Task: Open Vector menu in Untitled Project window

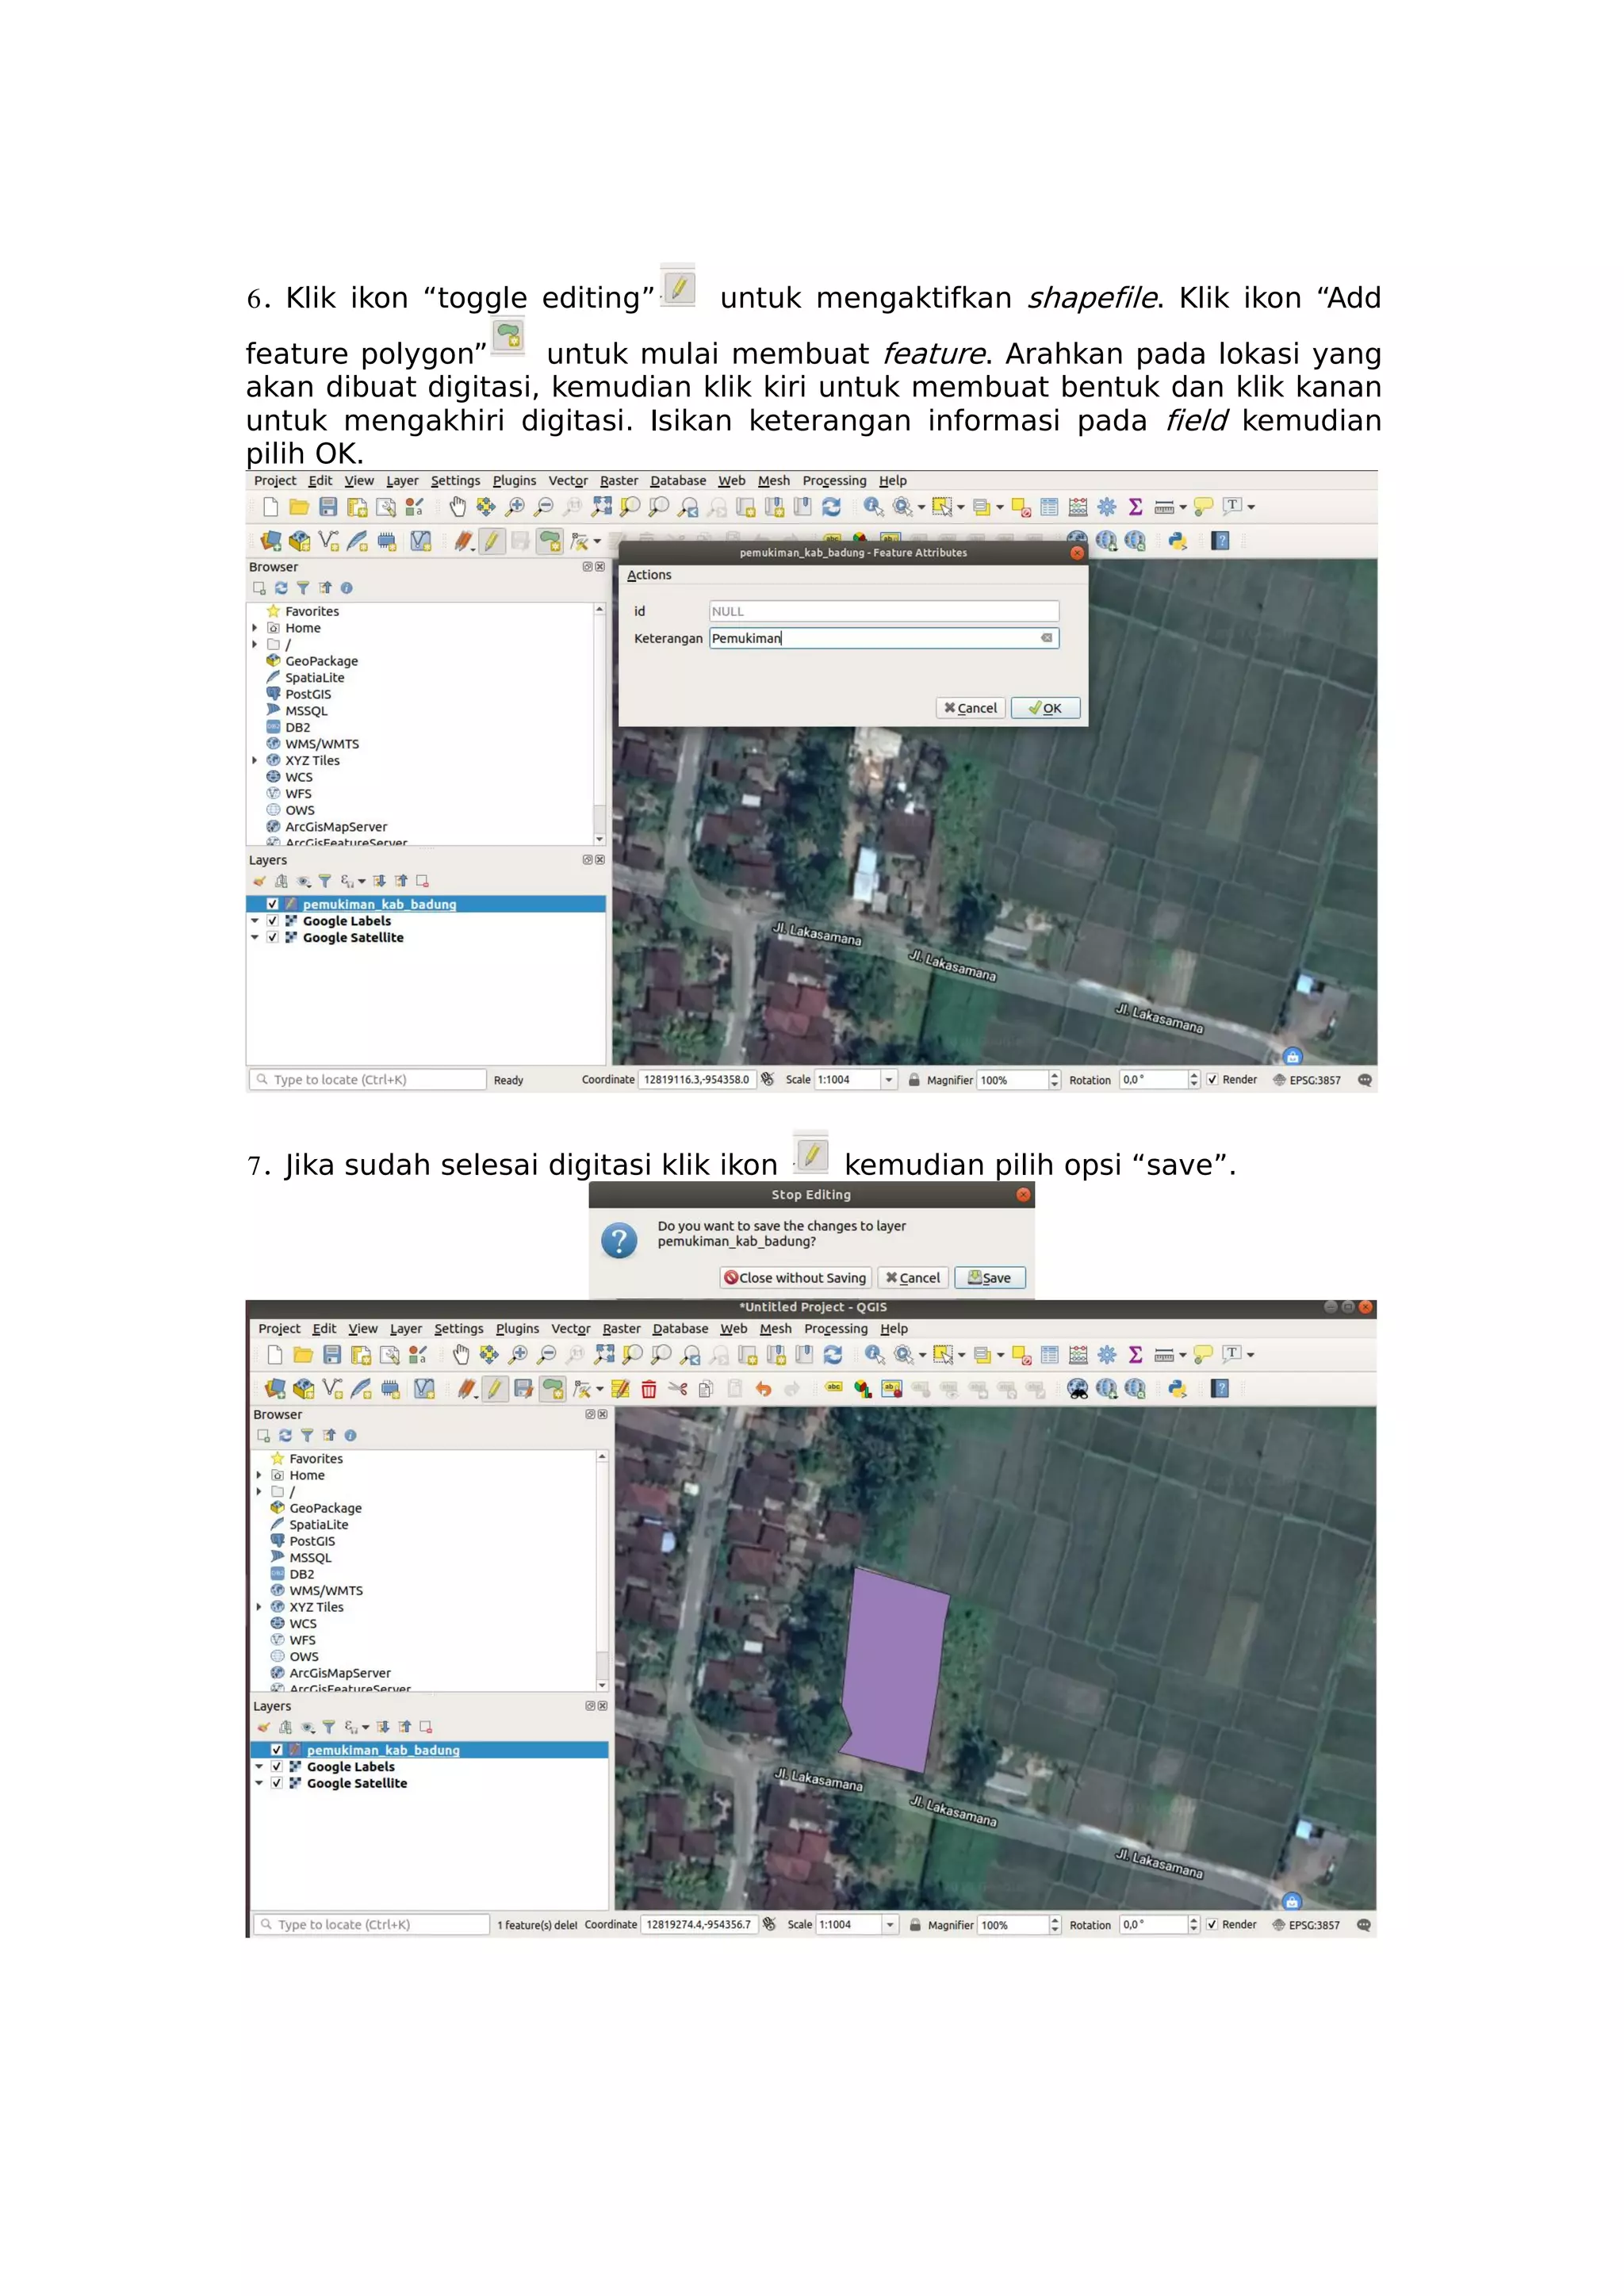Action: pos(570,1329)
